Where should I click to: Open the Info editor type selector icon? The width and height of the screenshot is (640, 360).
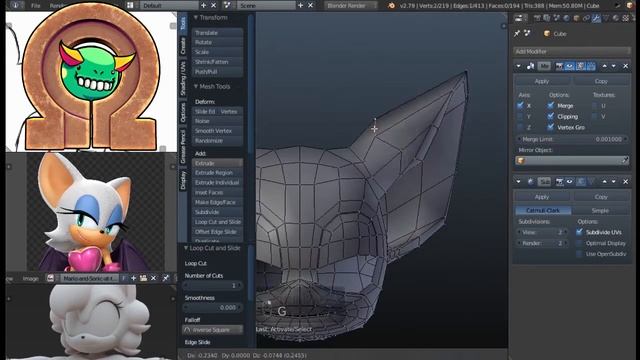[16, 5]
